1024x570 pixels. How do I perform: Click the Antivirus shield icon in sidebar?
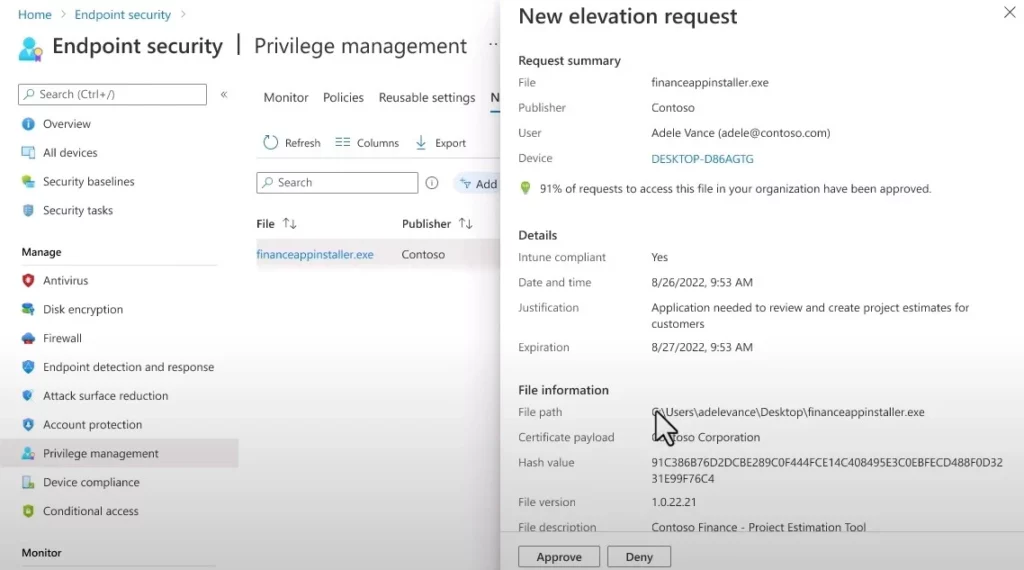click(x=28, y=281)
